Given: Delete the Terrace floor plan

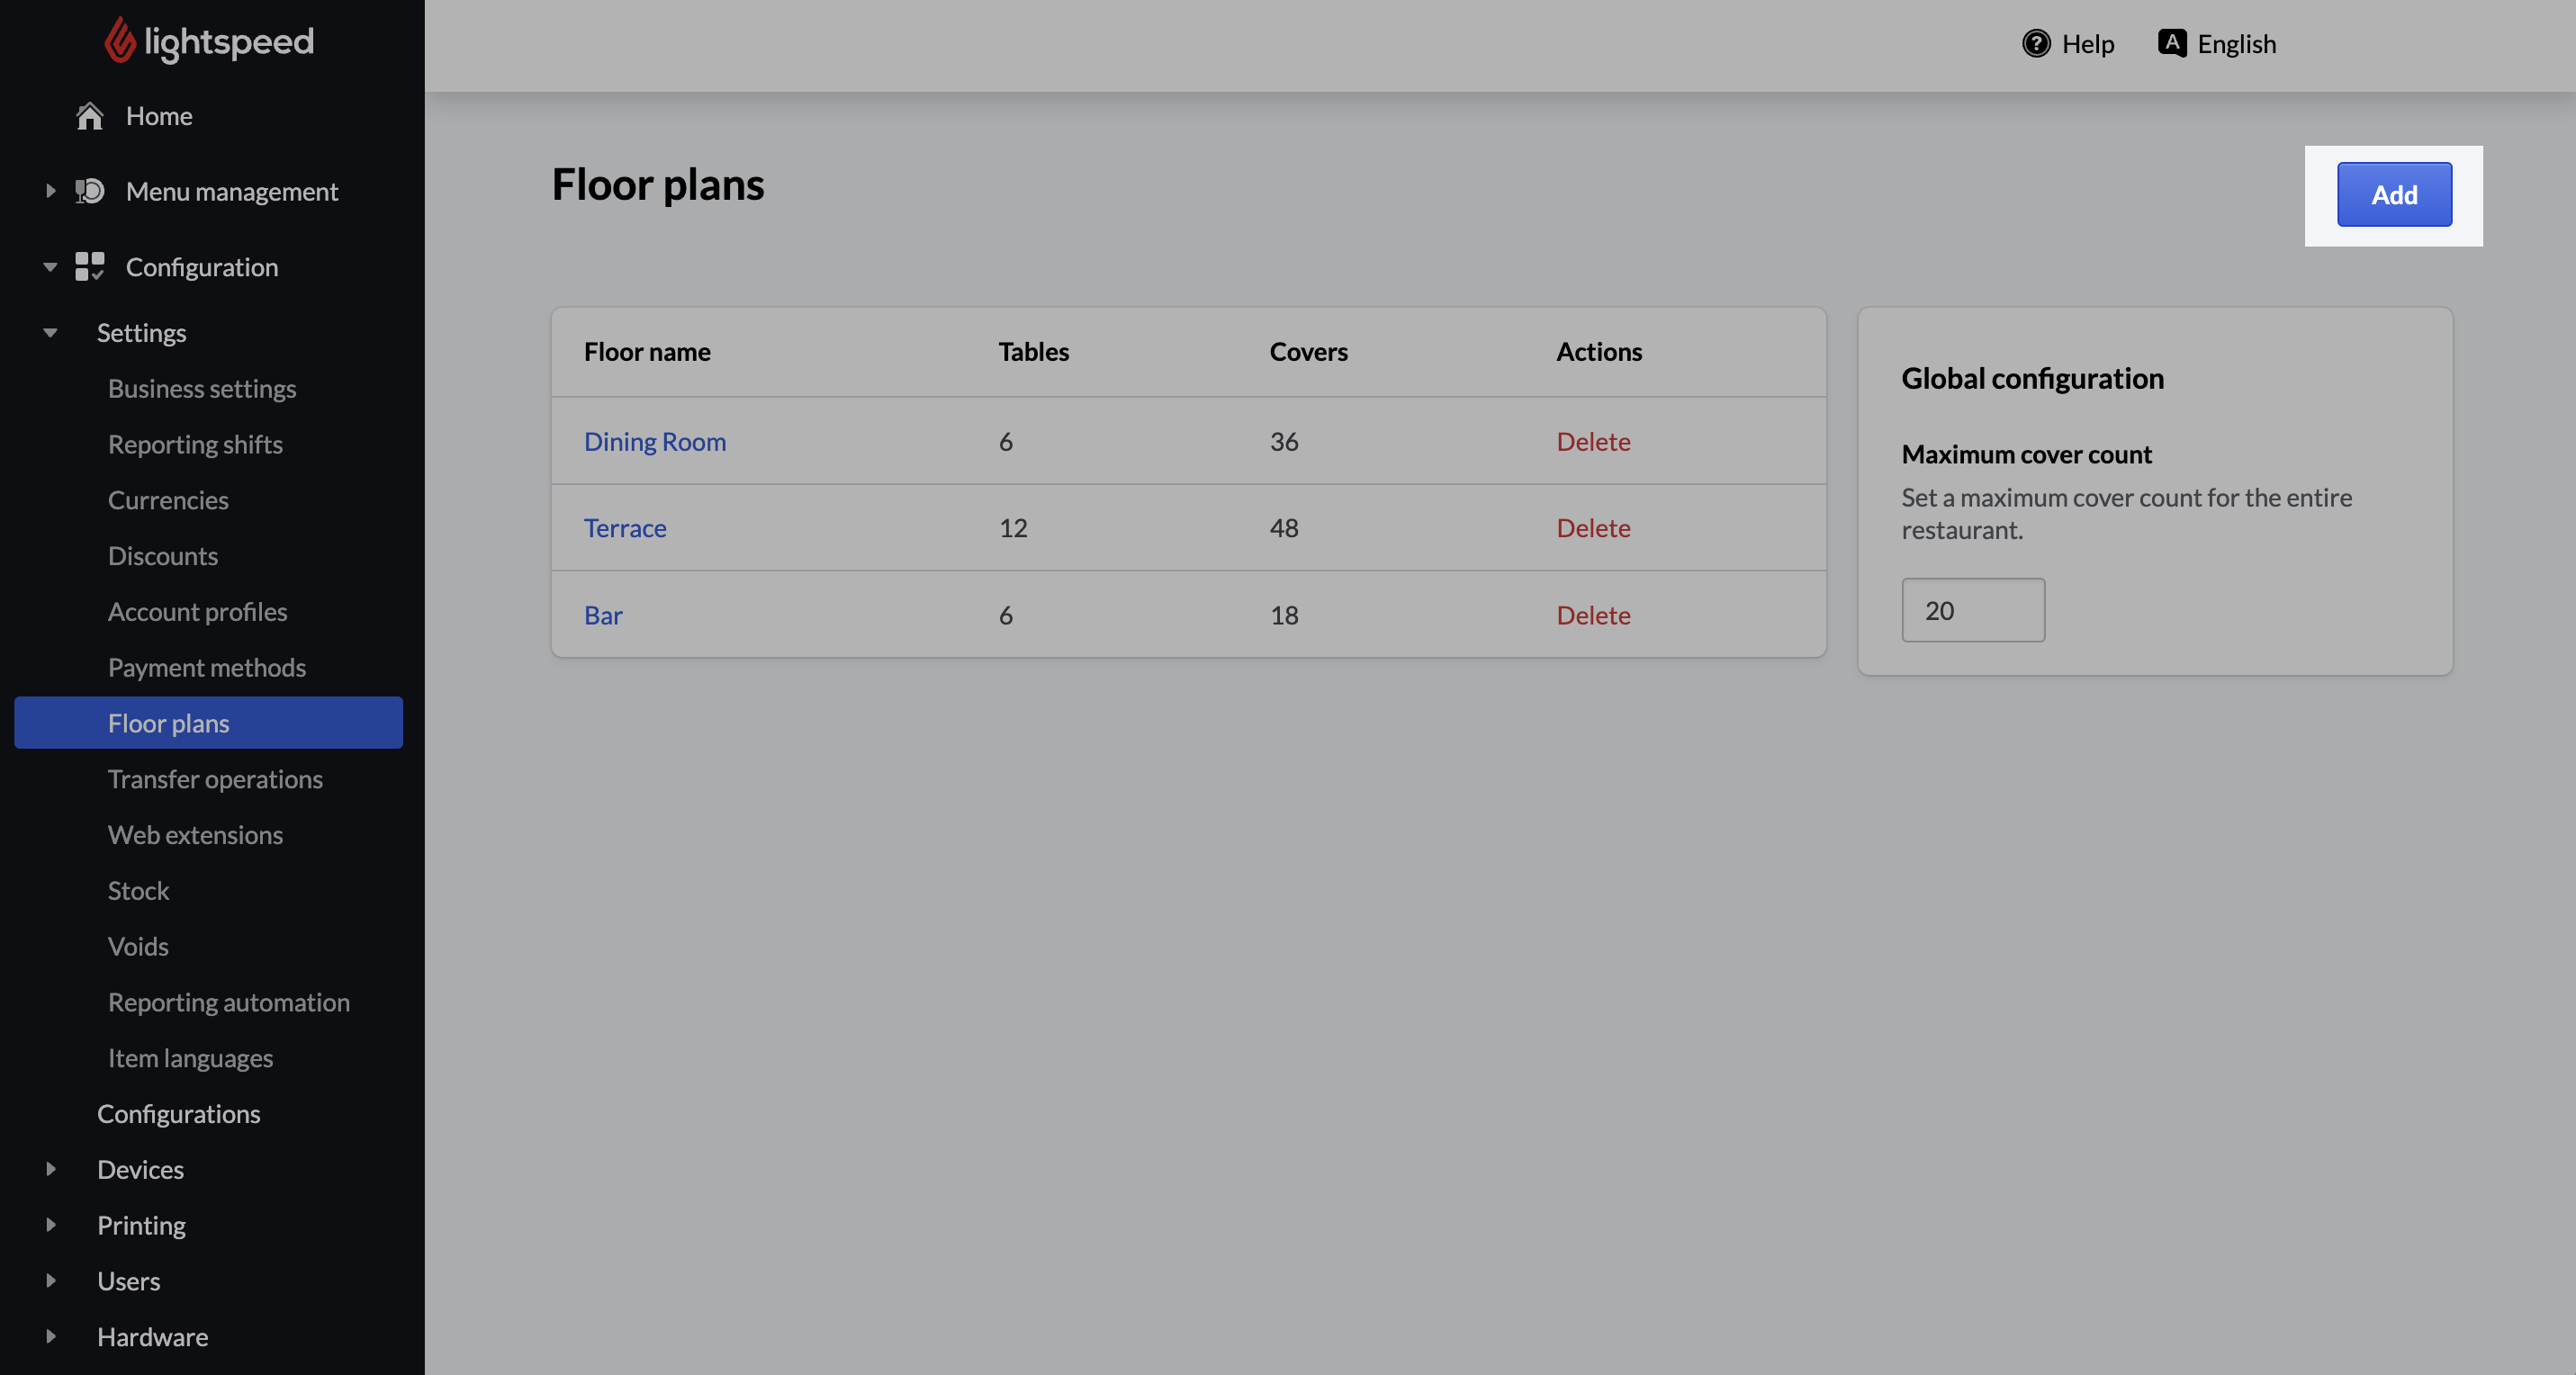Looking at the screenshot, I should pos(1593,528).
